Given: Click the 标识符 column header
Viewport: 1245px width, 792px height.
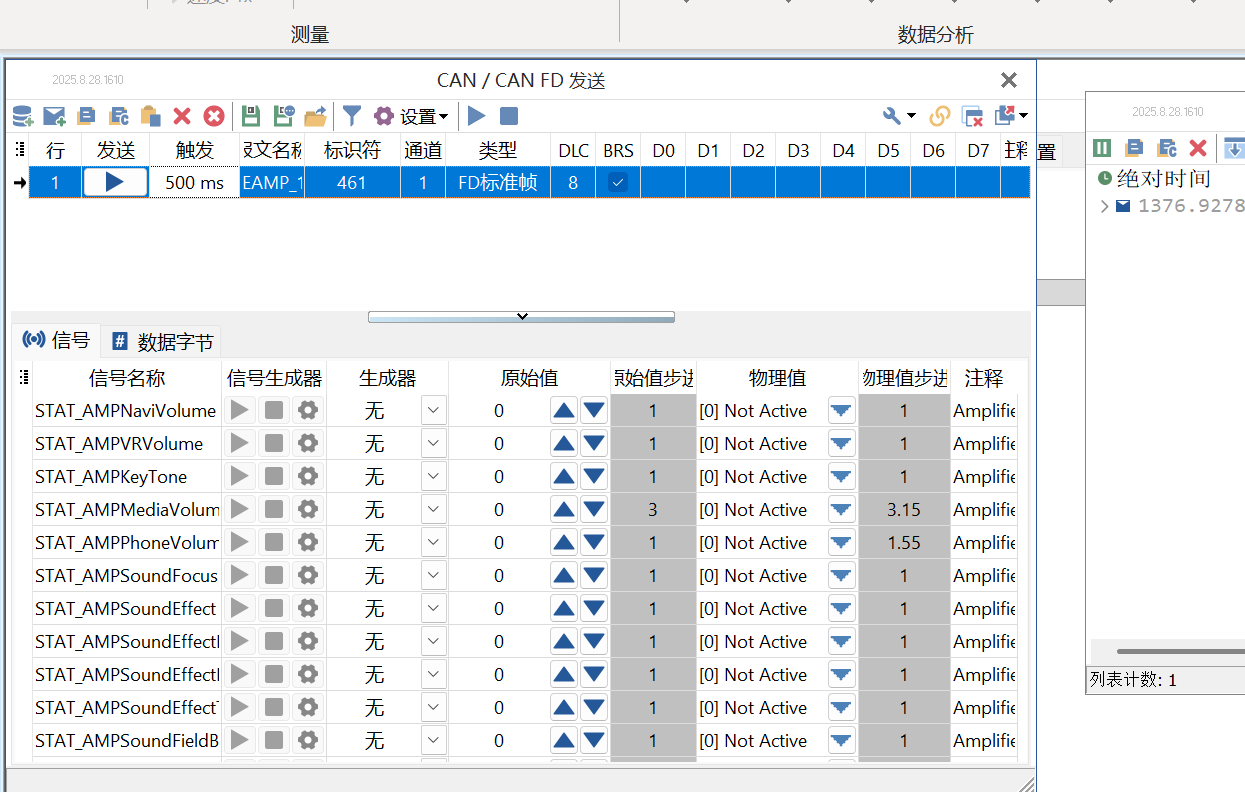Looking at the screenshot, I should tap(352, 150).
